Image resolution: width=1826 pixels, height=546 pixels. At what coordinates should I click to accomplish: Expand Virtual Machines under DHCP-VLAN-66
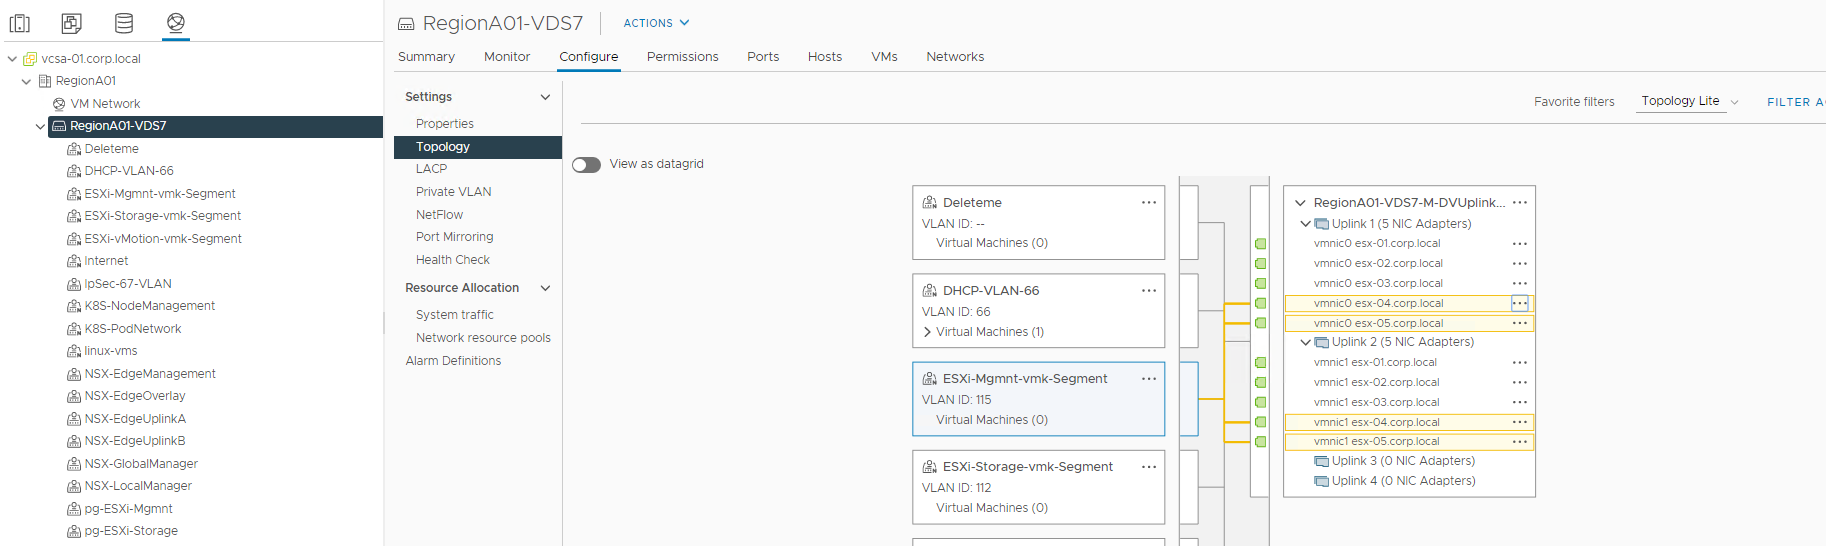927,332
